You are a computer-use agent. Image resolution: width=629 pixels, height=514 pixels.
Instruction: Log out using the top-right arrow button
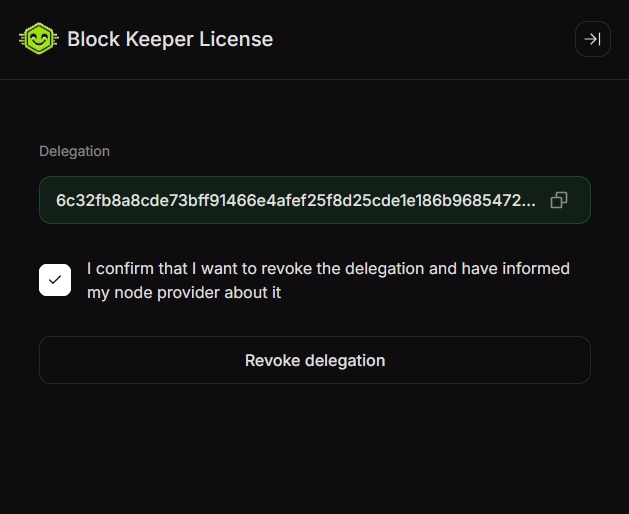[592, 39]
